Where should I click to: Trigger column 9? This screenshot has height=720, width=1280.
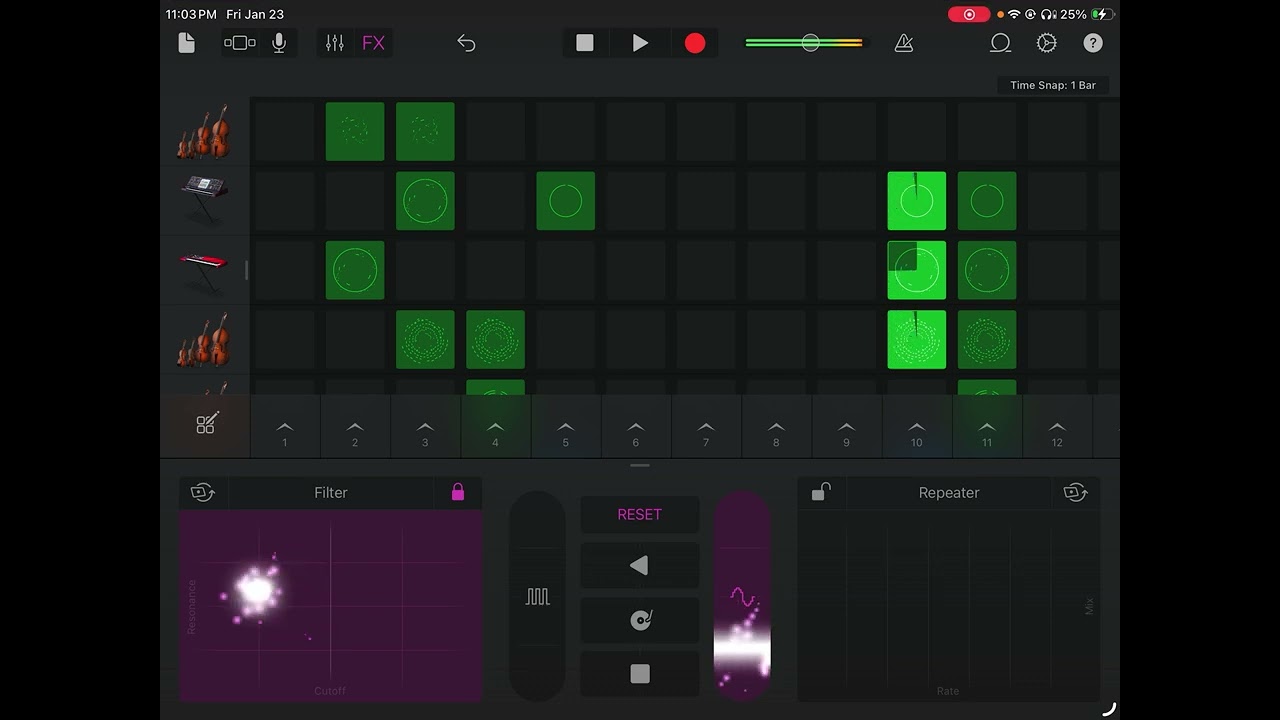[846, 432]
